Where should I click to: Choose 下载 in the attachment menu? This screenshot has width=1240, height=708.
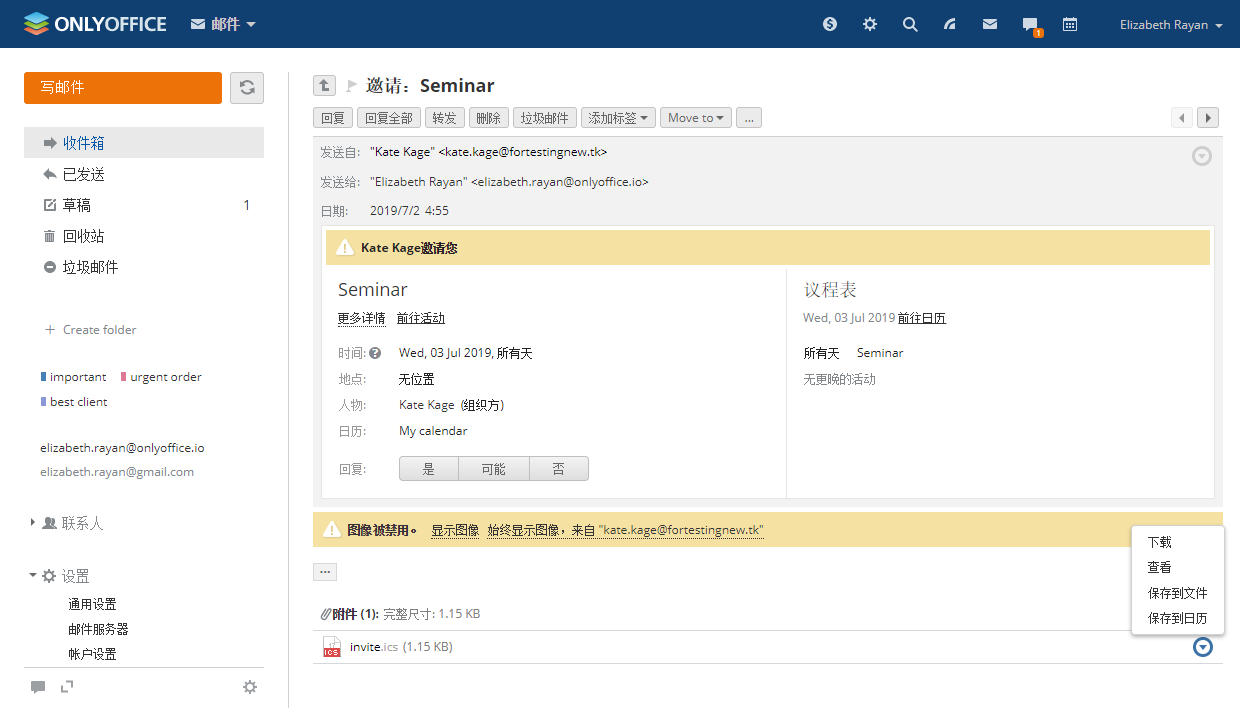coord(1159,542)
